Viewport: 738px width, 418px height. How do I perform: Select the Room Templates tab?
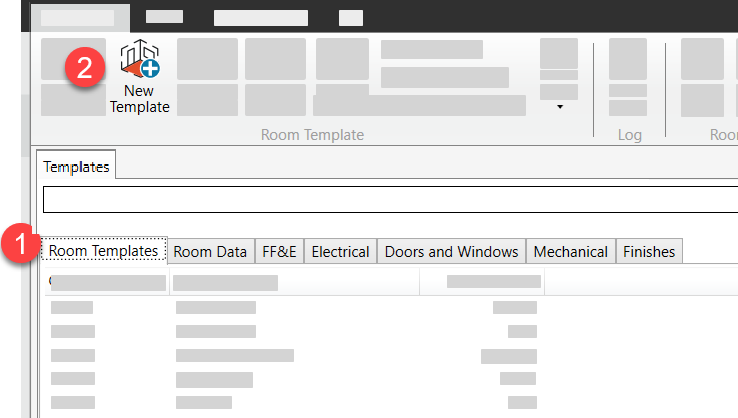104,251
